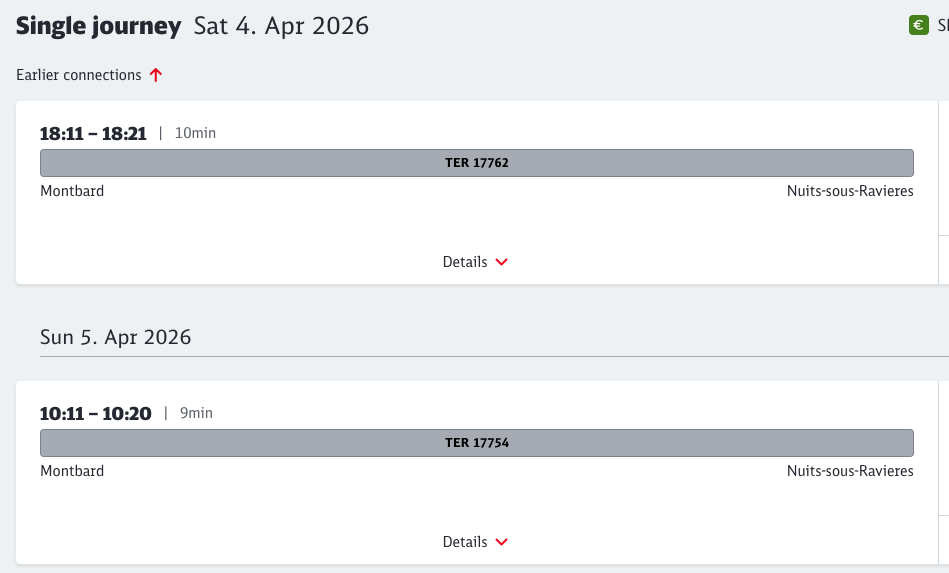Click the Sun 5. Apr 2026 date header
949x573 pixels.
[x=115, y=337]
